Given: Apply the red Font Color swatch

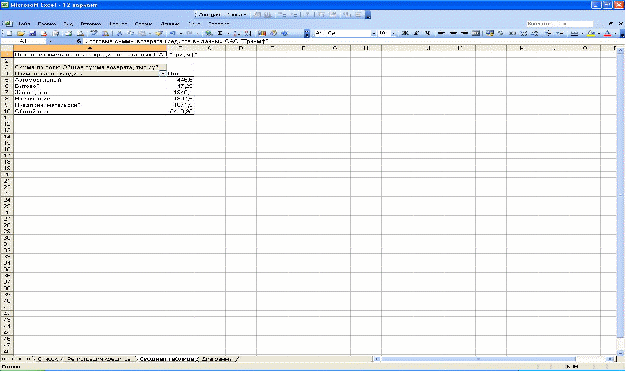Looking at the screenshot, I should click(x=608, y=34).
